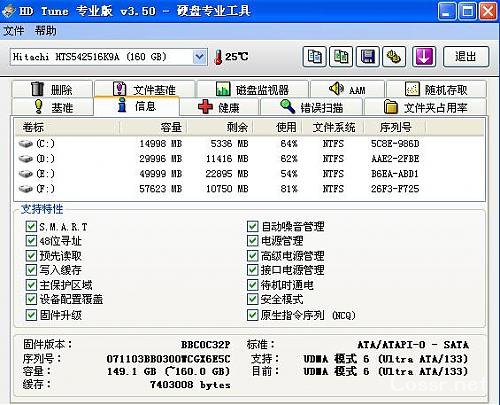Screen dimensions: 500x405
Task: Click the 使用 column header
Action: point(277,127)
